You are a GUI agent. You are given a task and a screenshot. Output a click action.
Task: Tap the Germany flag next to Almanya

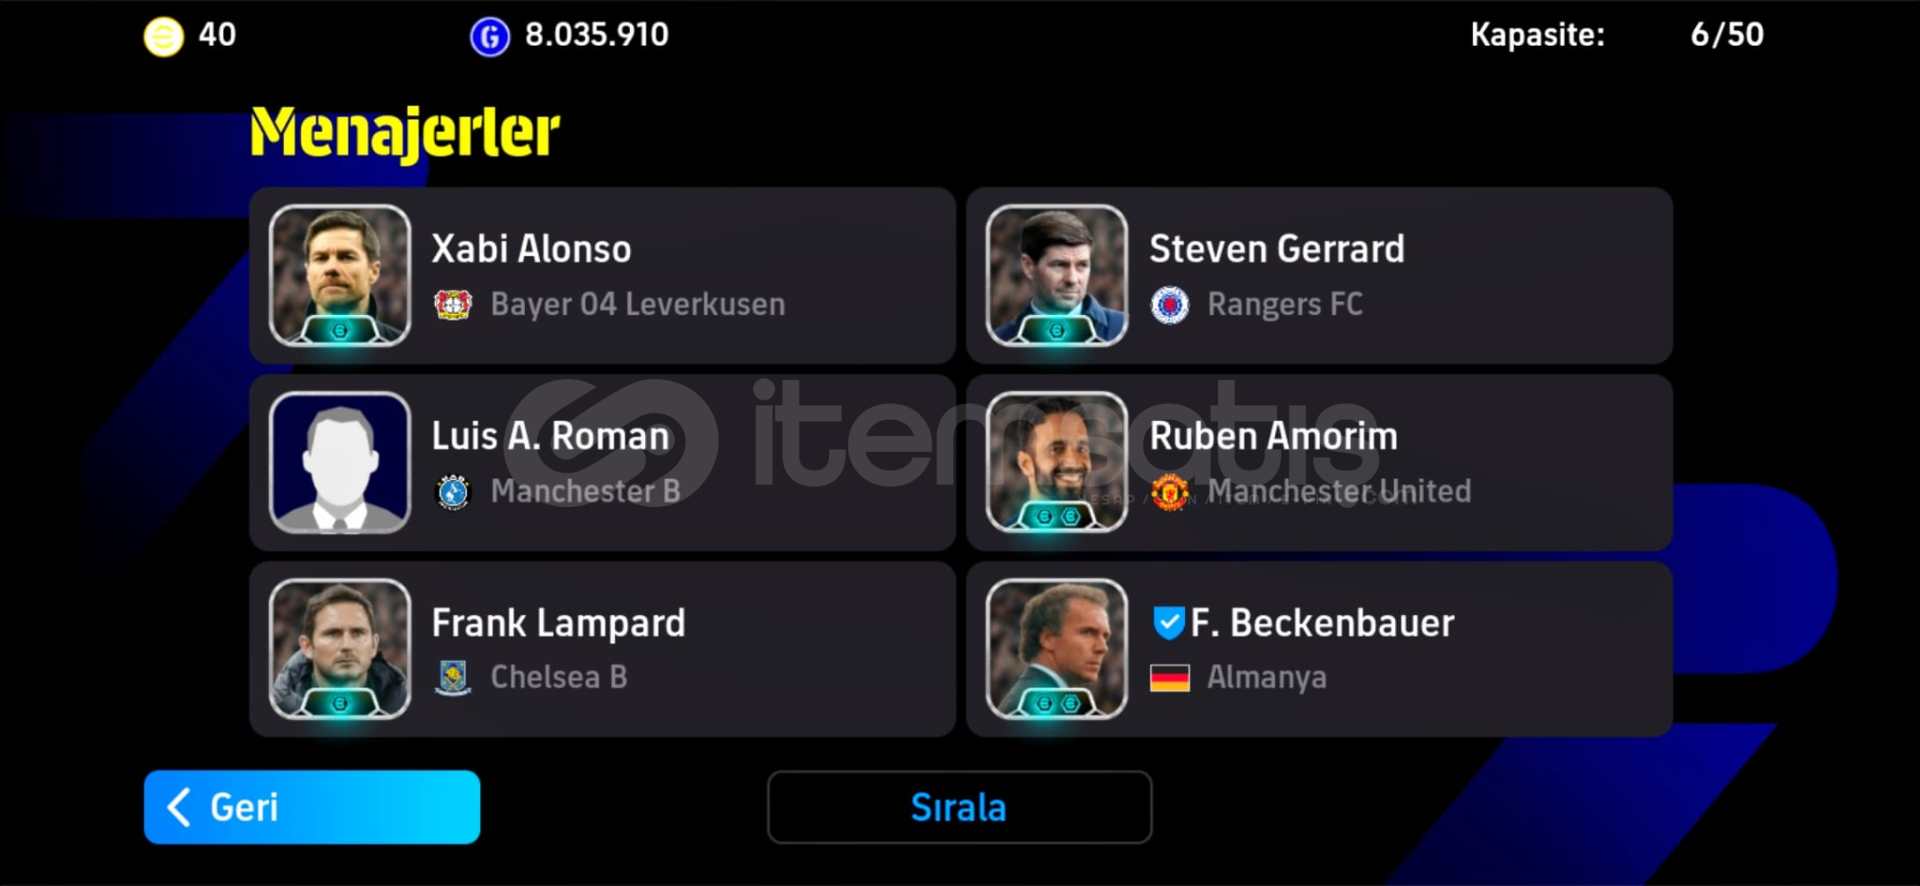[1170, 678]
